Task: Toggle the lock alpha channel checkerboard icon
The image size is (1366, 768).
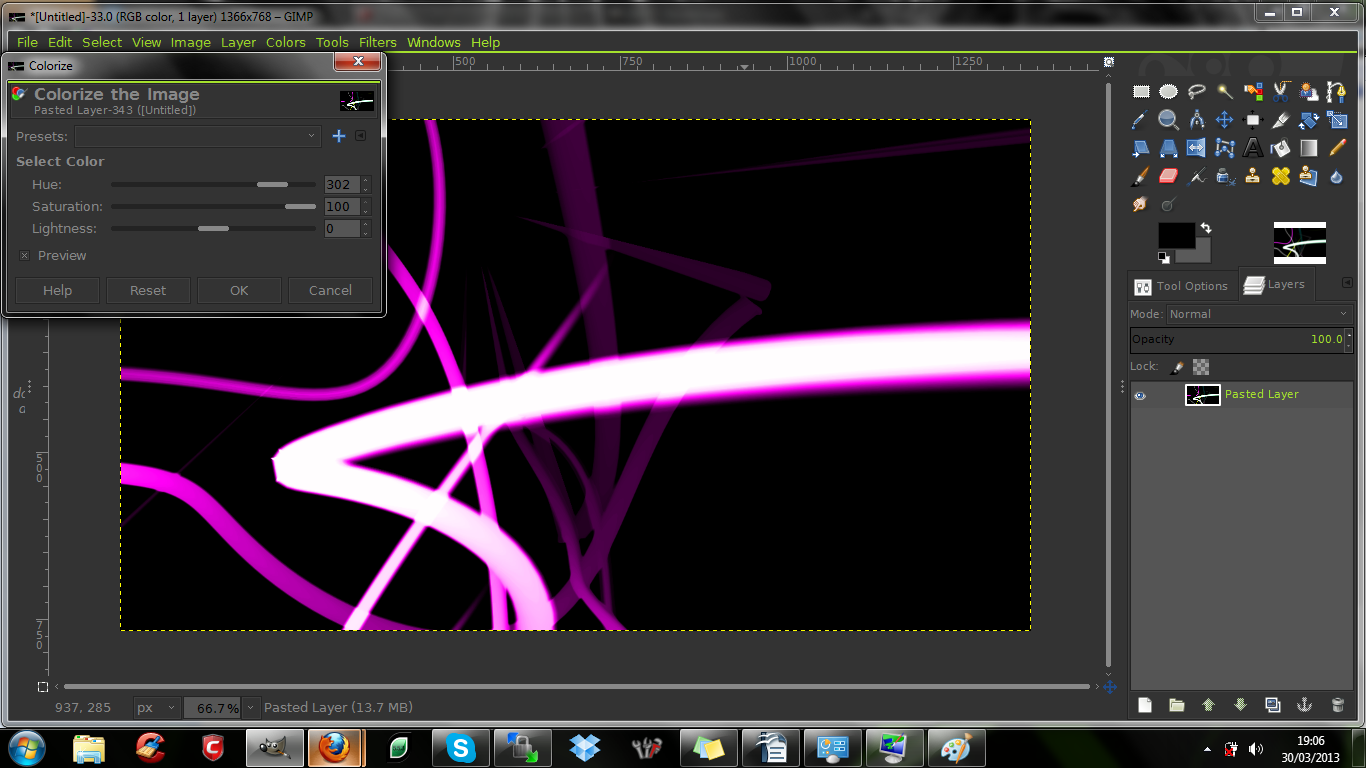Action: [x=1201, y=367]
